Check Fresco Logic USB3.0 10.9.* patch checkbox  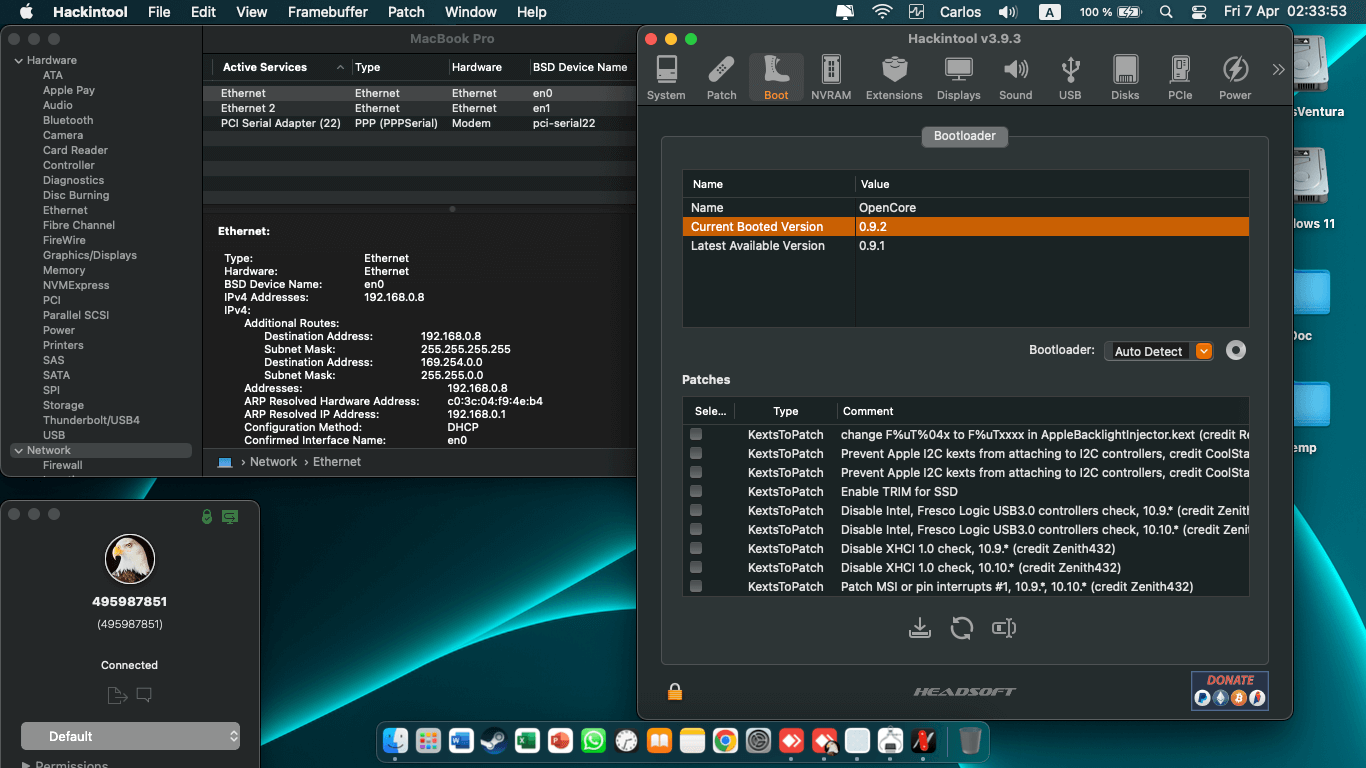click(x=696, y=511)
